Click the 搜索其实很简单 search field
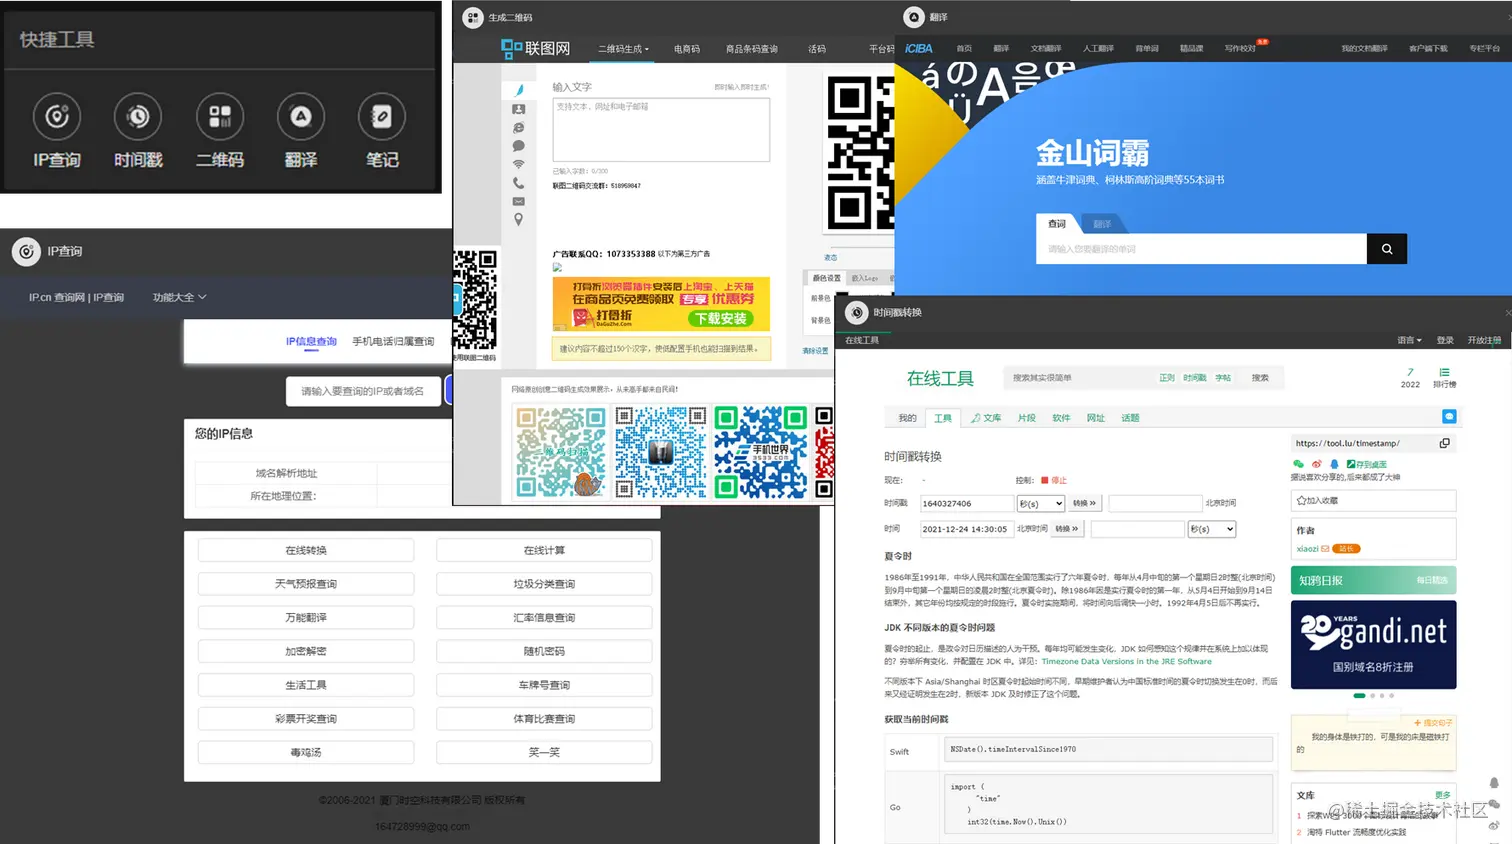Screen dimensions: 1512x844 point(1080,378)
